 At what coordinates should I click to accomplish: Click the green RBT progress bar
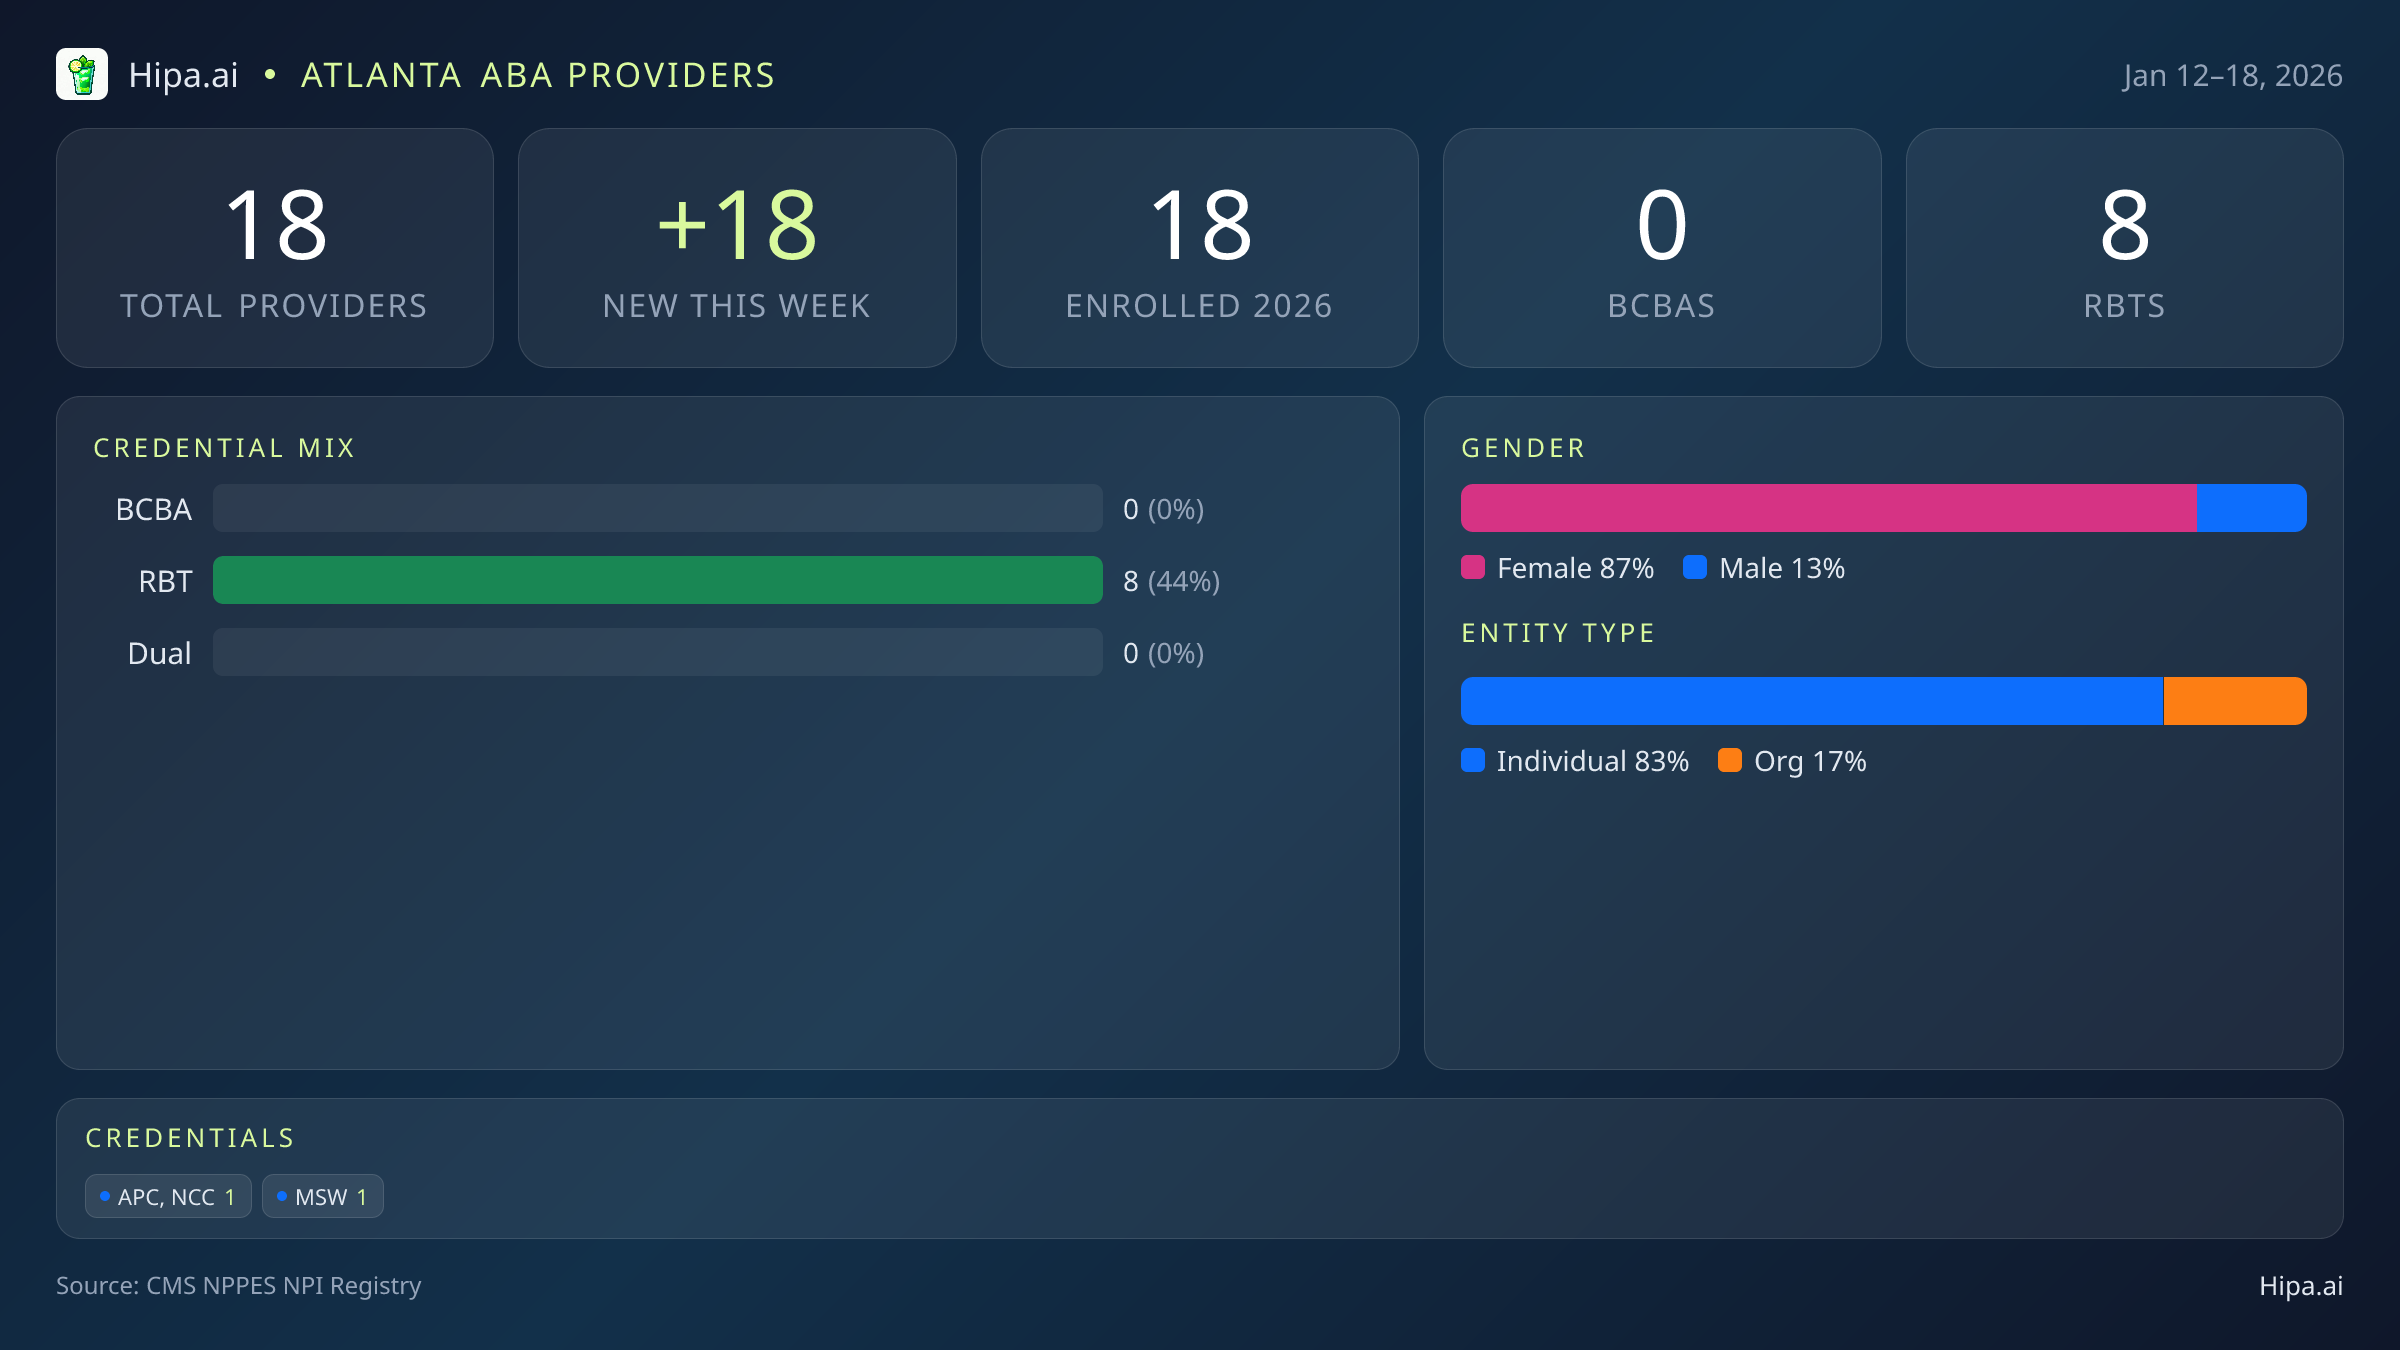tap(657, 580)
